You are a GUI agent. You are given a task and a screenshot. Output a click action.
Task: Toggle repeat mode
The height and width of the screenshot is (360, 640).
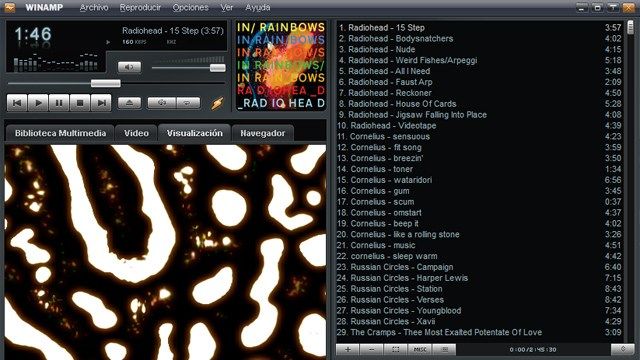(188, 102)
